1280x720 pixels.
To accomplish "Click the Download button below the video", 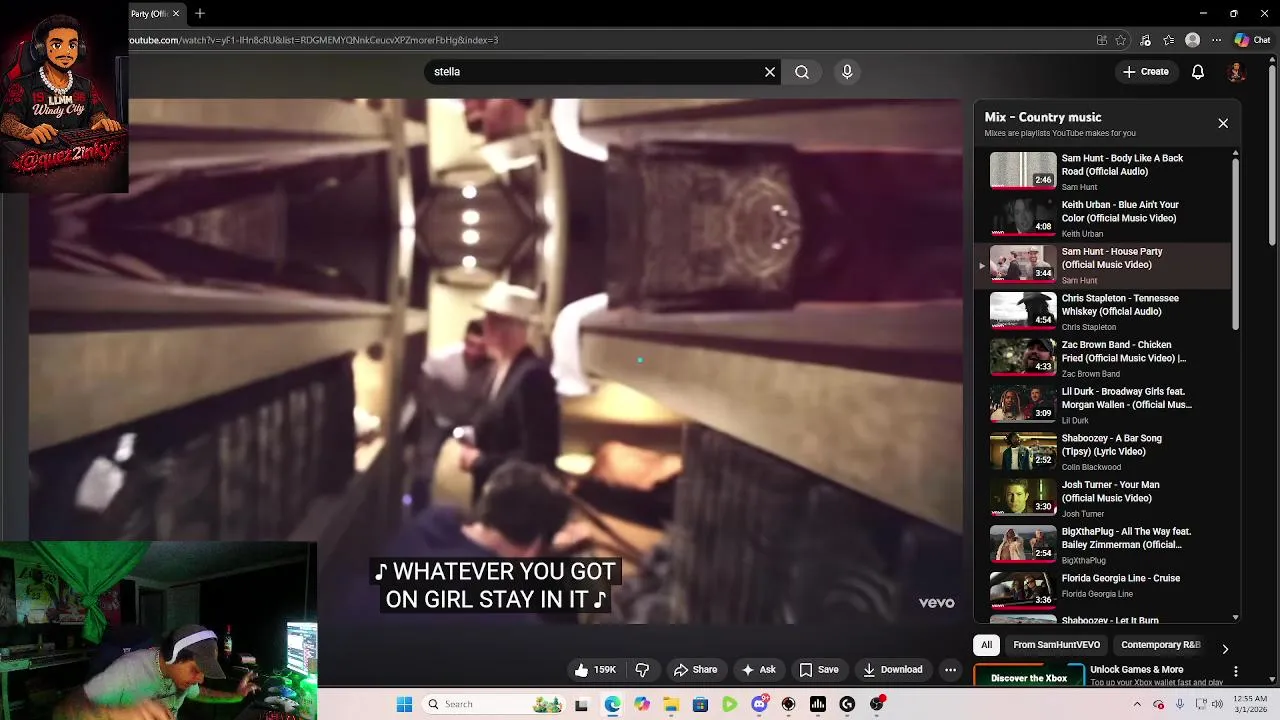I will pyautogui.click(x=893, y=670).
